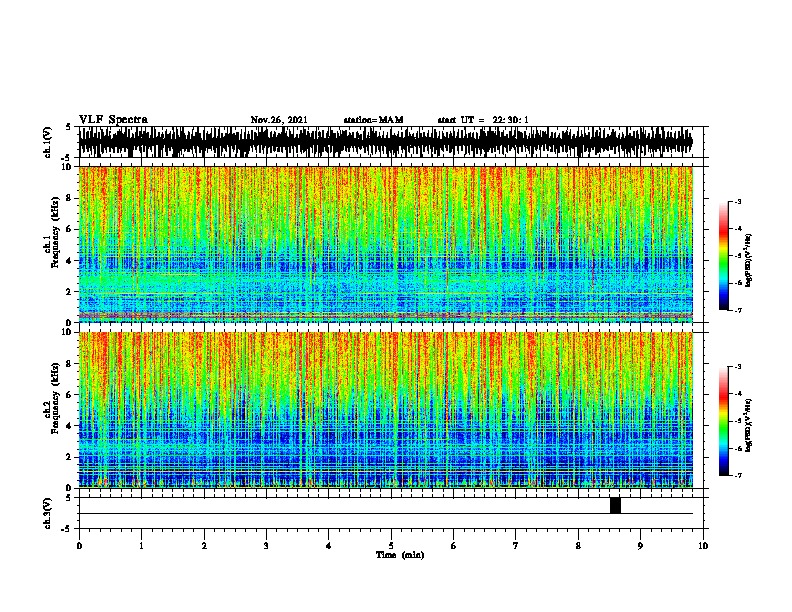
Task: Click the "VLF Spectra" plot title
Action: [113, 120]
